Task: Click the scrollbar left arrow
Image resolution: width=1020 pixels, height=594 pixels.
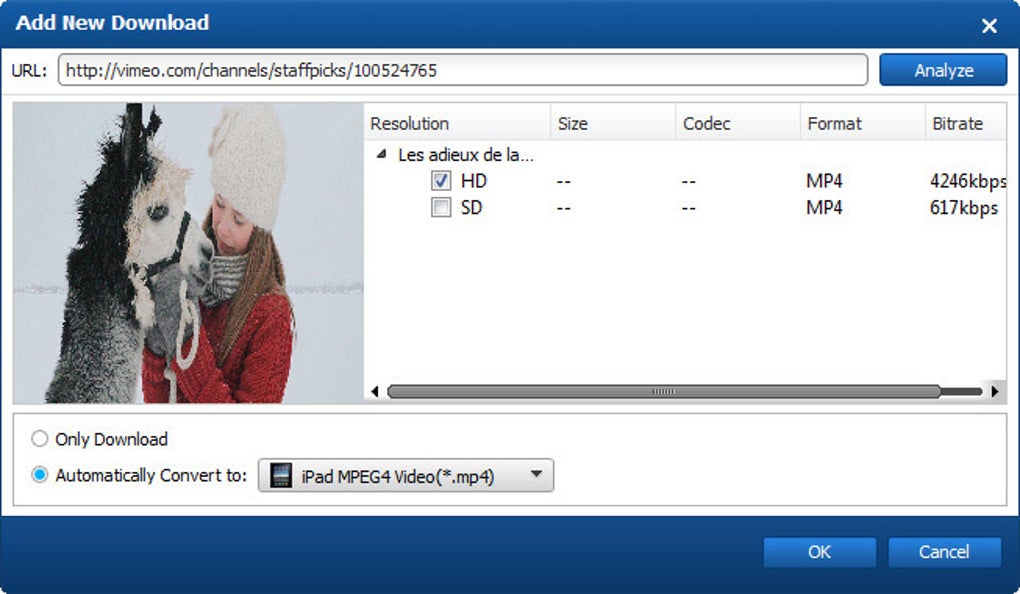Action: click(x=374, y=391)
